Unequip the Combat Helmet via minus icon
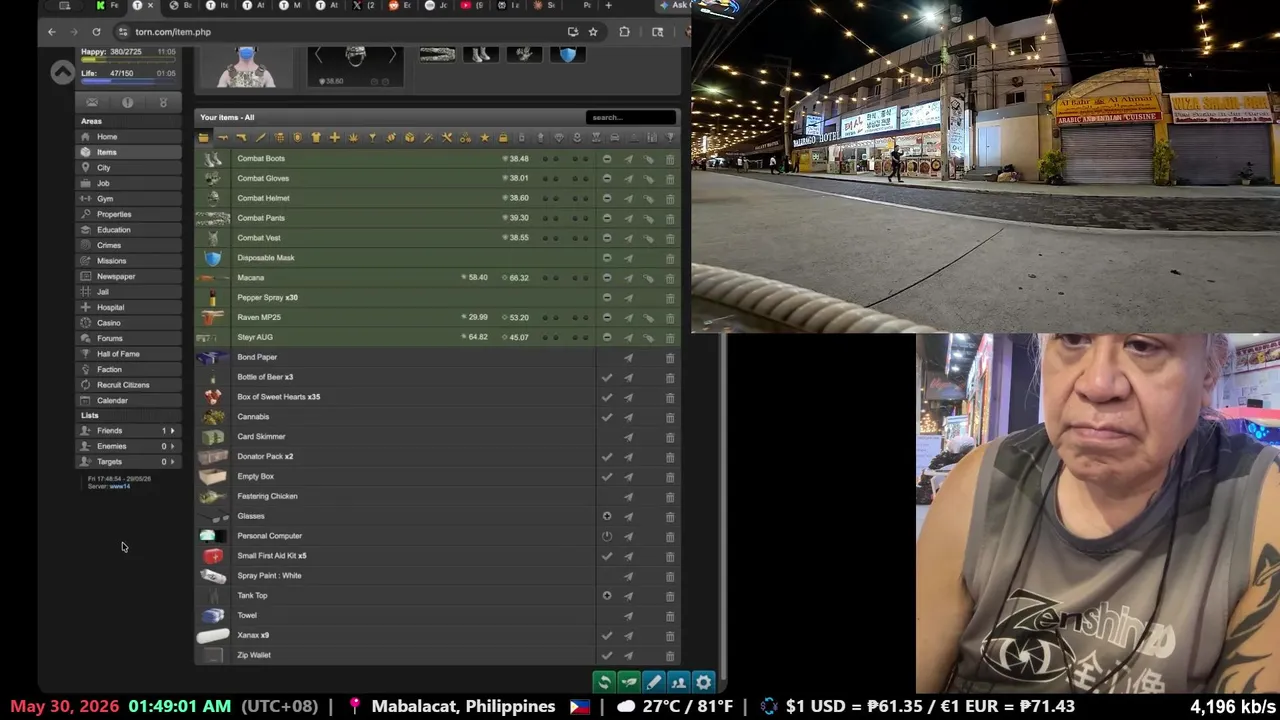1280x720 pixels. (x=607, y=198)
